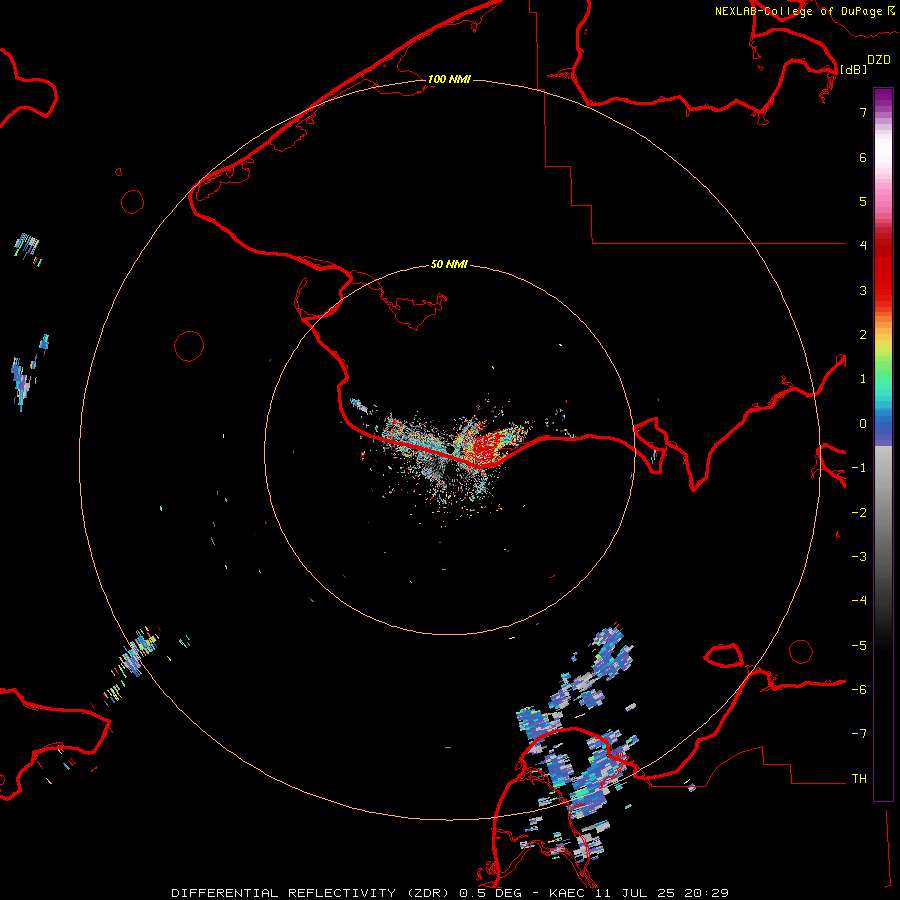Click the [dB] units label
Viewport: 900px width, 900px height.
[x=853, y=69]
